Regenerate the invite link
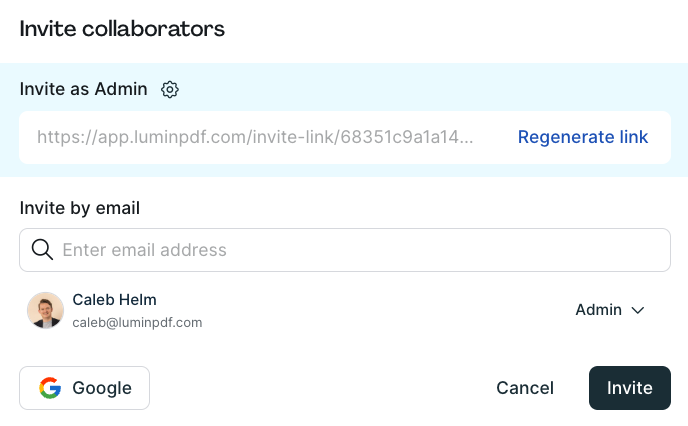The height and width of the screenshot is (426, 688). pos(583,137)
